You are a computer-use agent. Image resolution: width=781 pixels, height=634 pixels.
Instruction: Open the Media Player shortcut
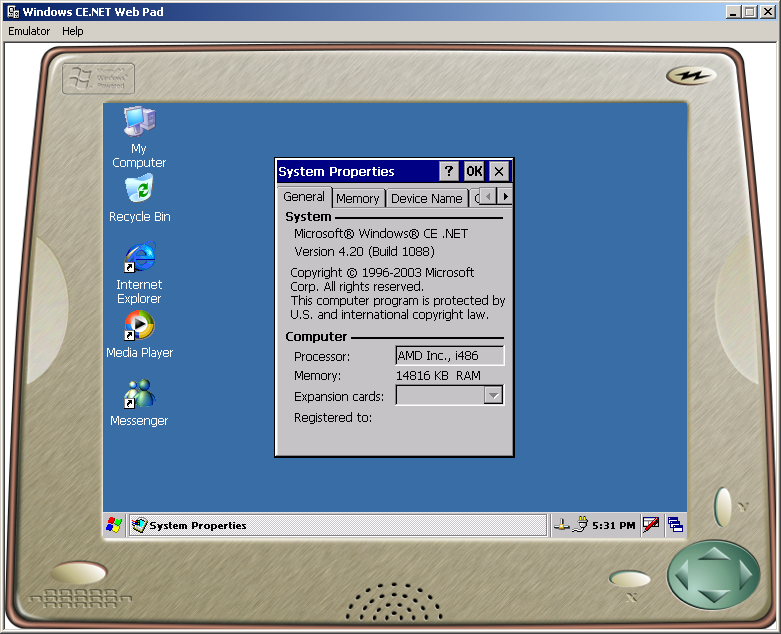point(139,334)
